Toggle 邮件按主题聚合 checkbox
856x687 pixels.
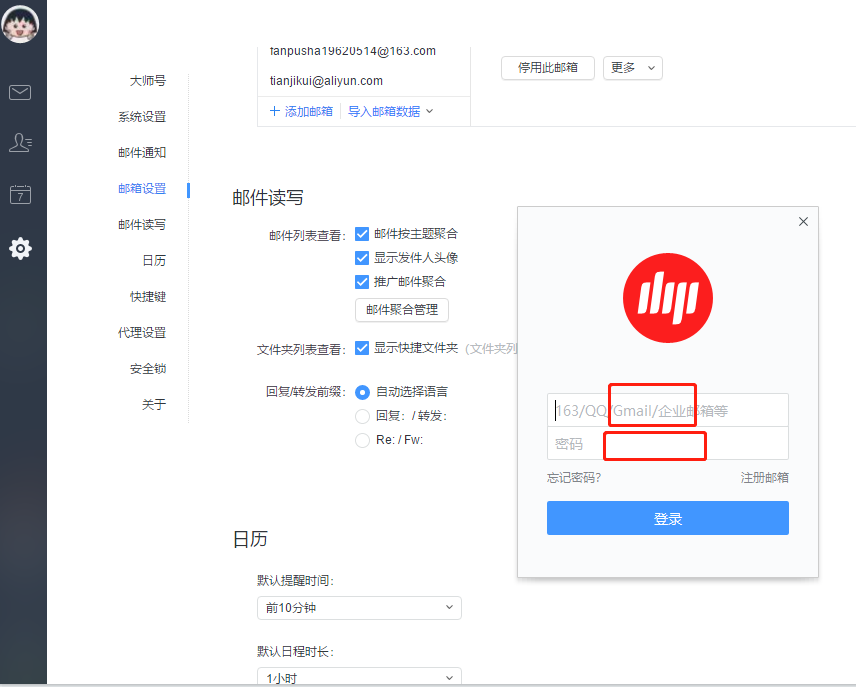363,234
